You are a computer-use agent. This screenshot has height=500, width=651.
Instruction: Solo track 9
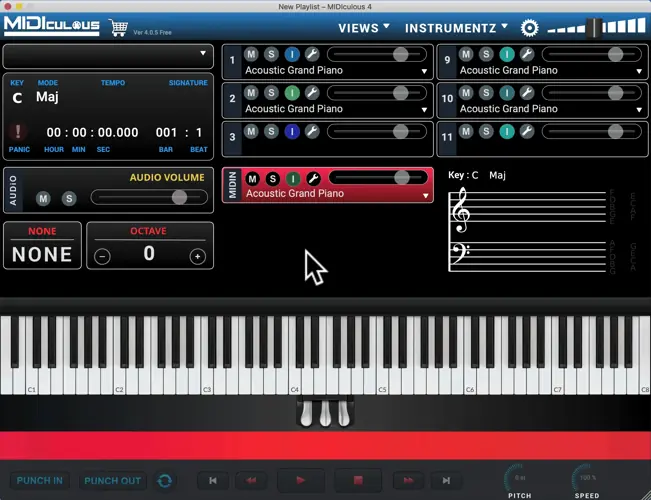486,54
